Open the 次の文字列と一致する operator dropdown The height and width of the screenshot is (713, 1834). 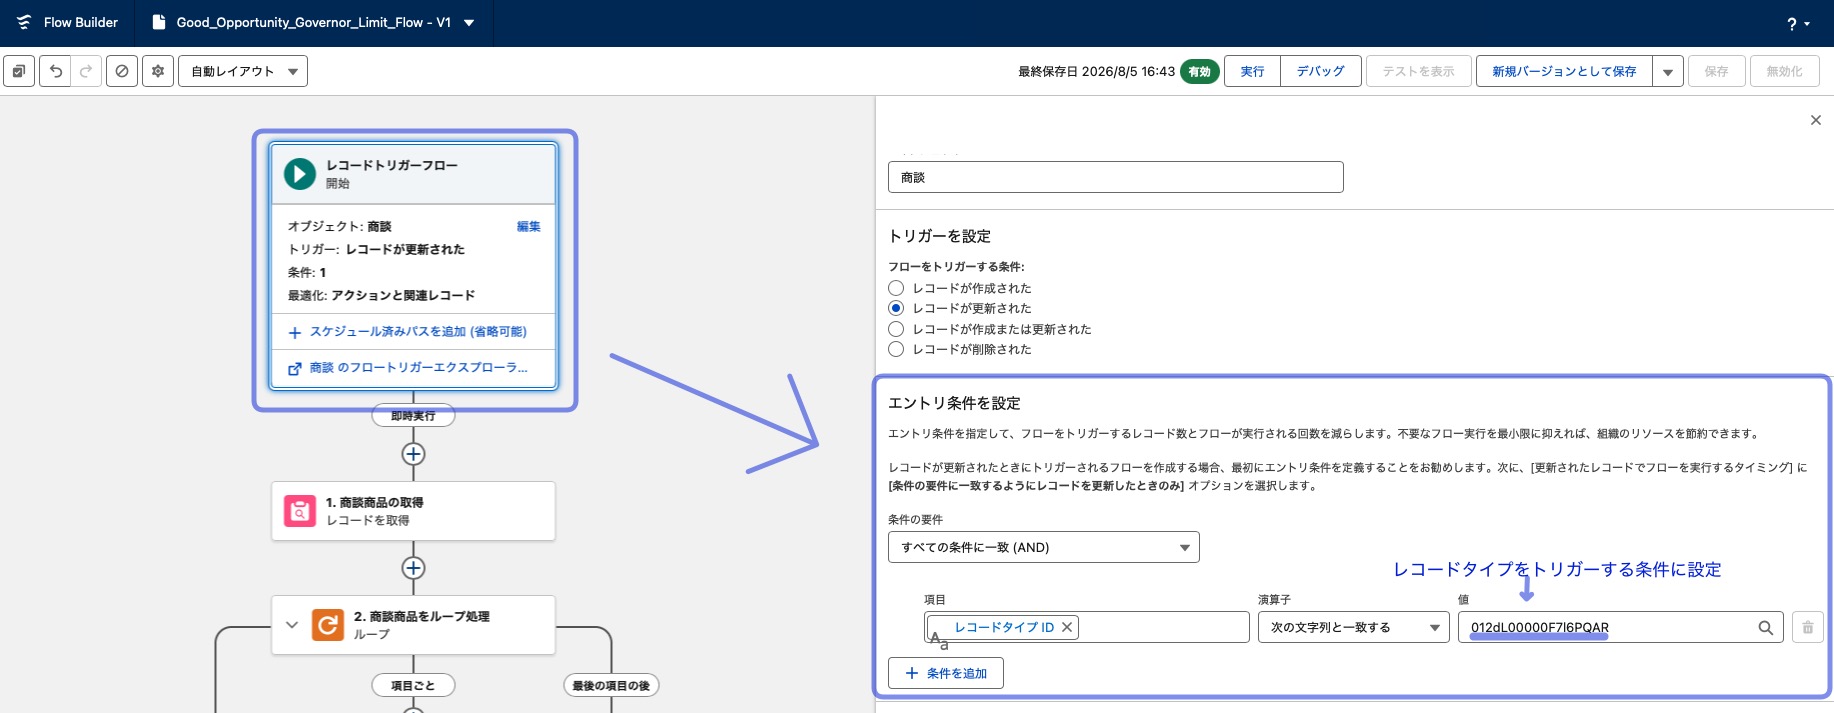click(1353, 627)
